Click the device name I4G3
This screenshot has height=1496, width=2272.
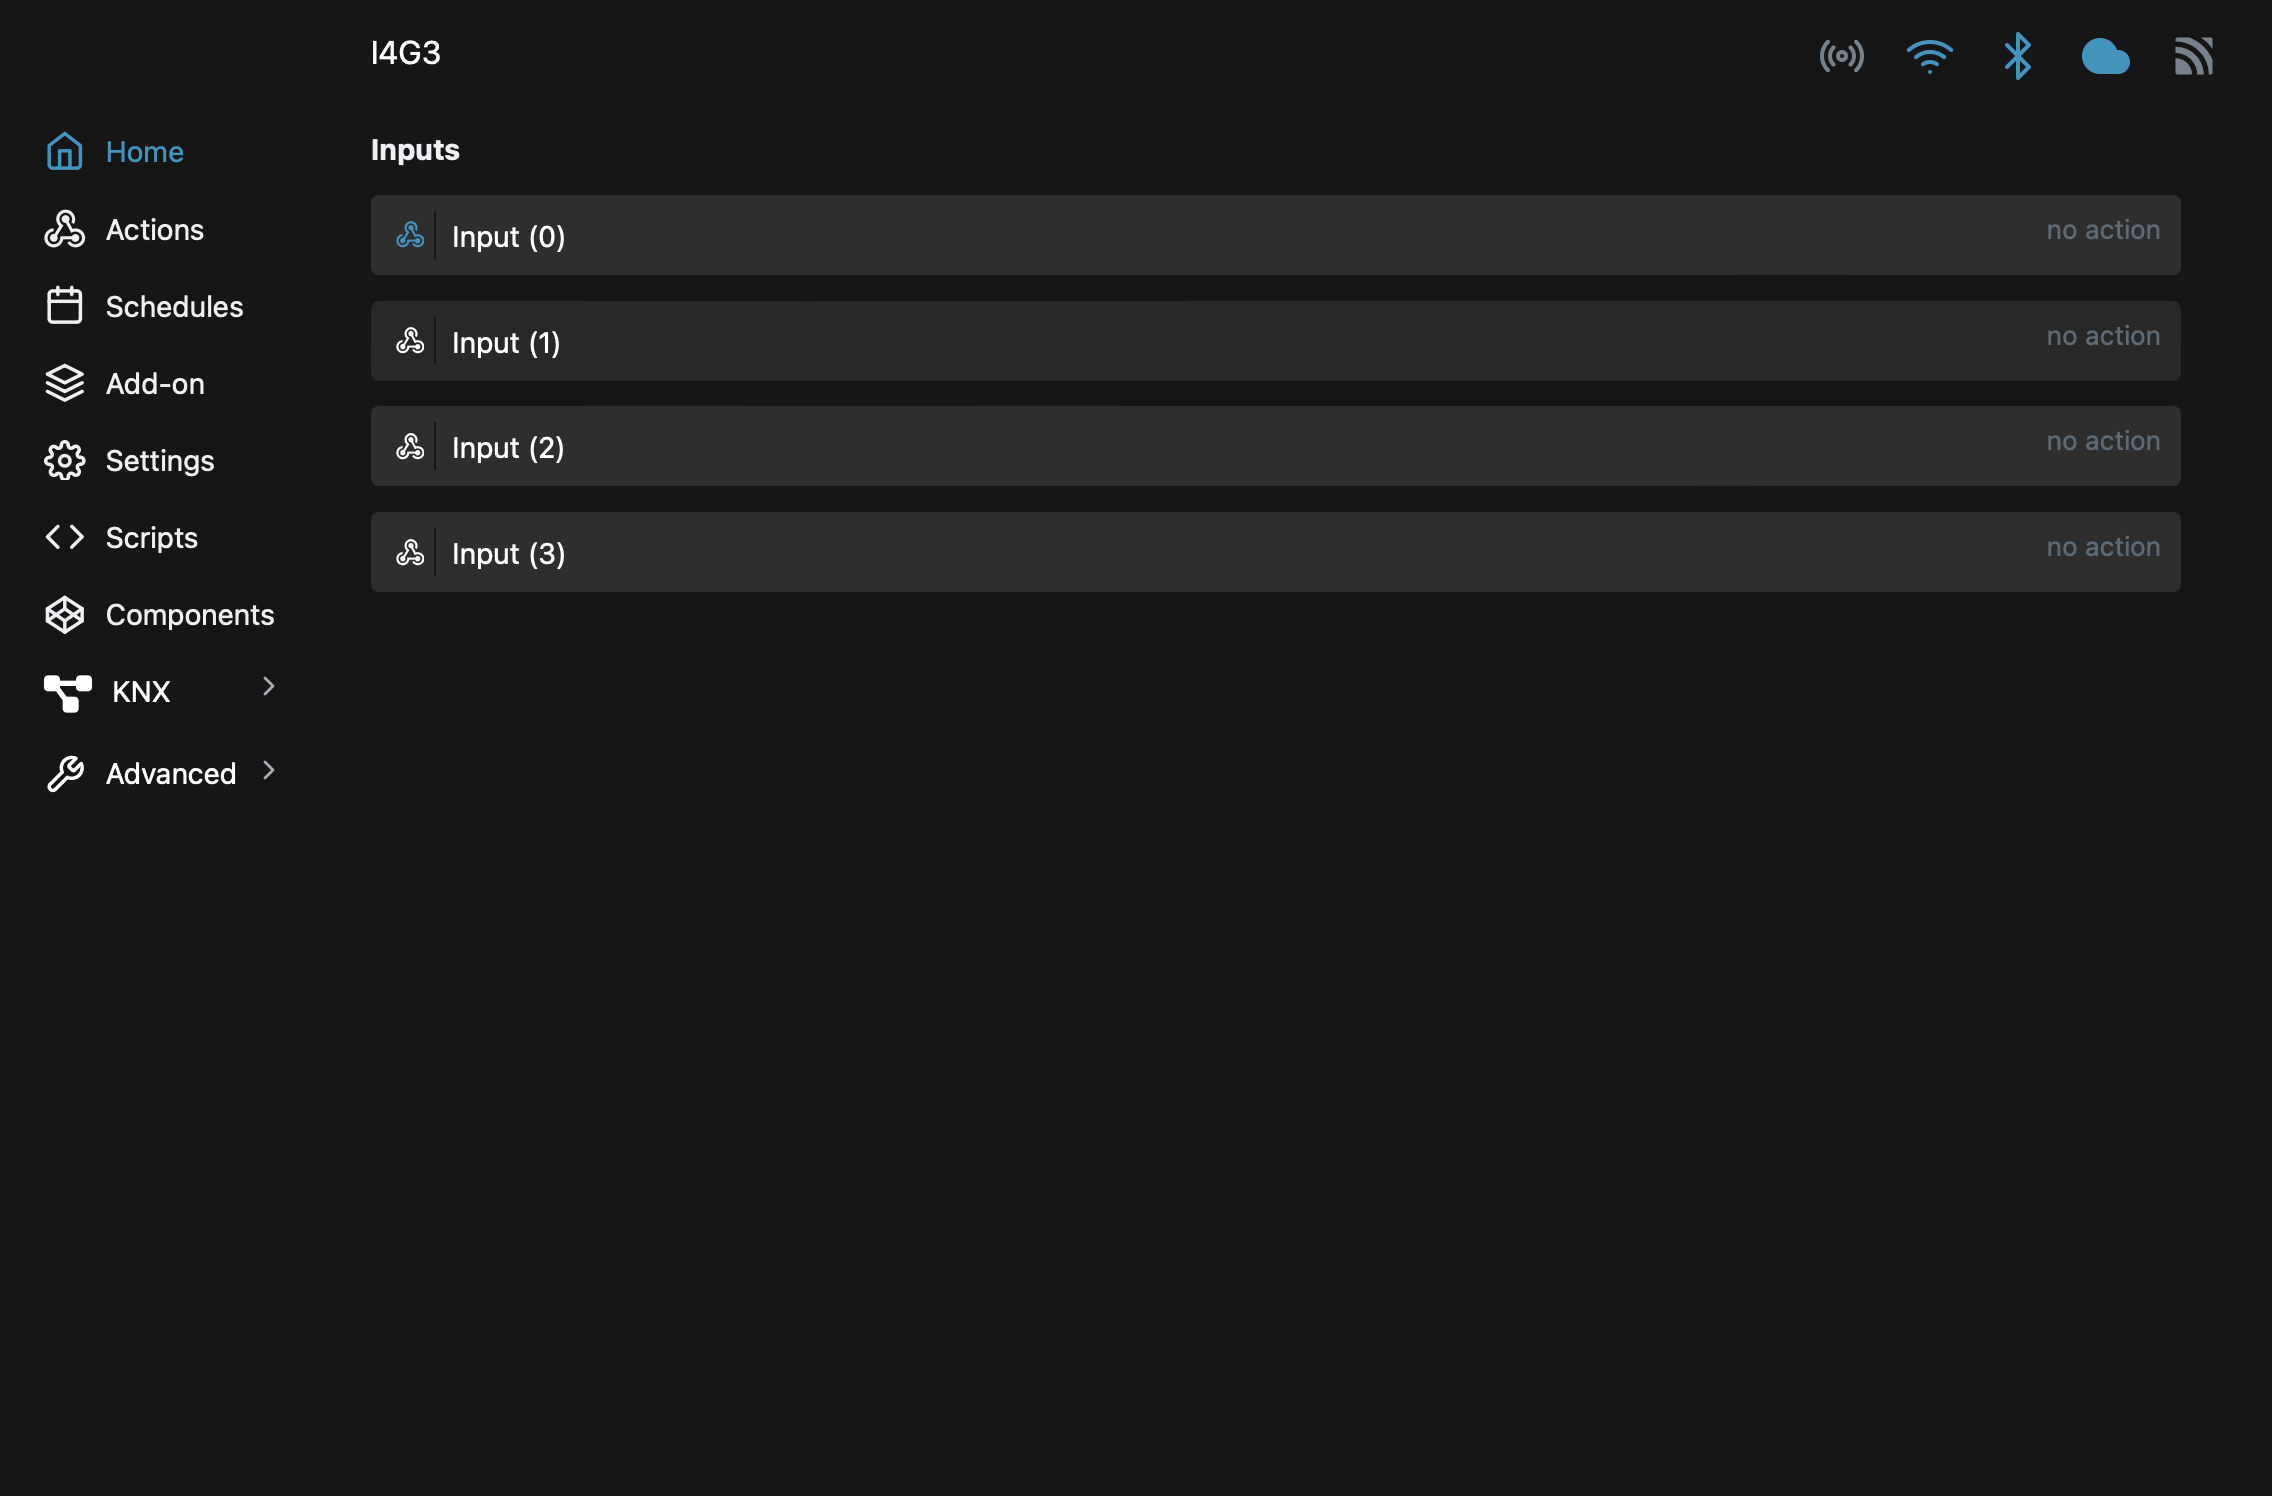(x=405, y=53)
